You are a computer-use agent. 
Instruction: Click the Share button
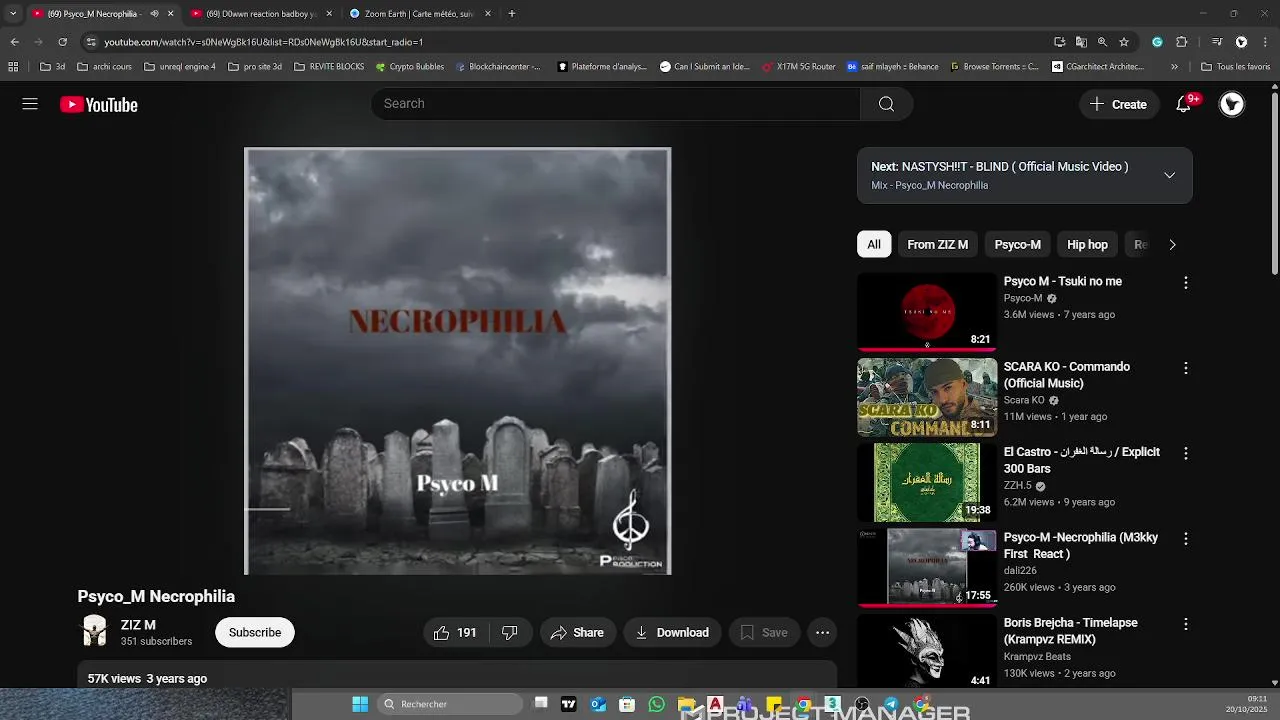pyautogui.click(x=577, y=632)
